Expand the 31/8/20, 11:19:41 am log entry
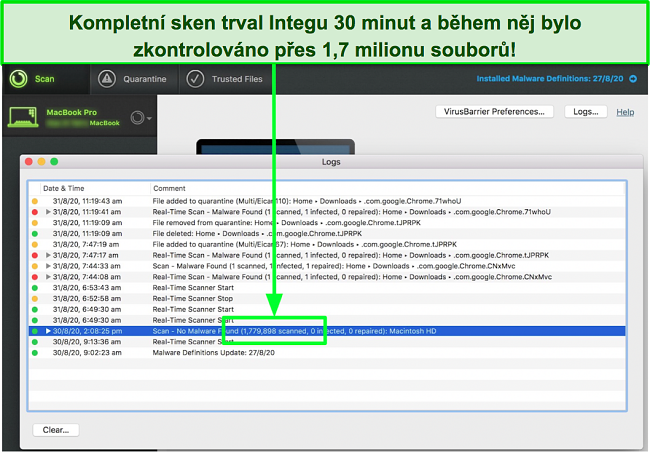 (x=48, y=212)
